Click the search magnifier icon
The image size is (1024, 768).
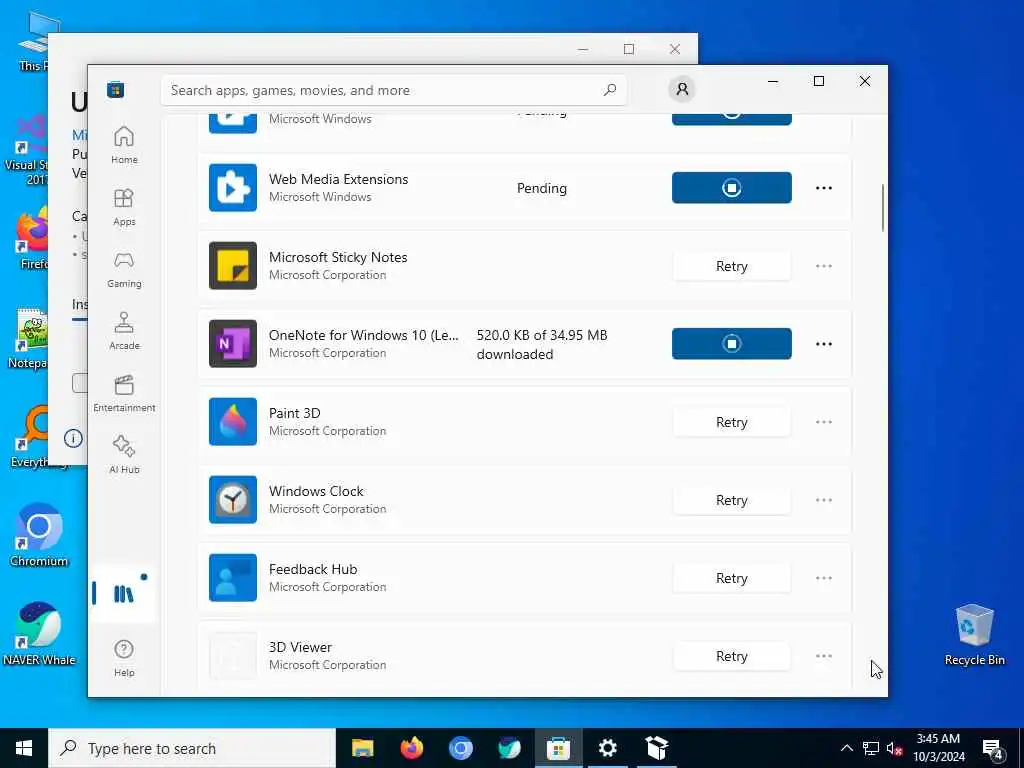coord(609,90)
